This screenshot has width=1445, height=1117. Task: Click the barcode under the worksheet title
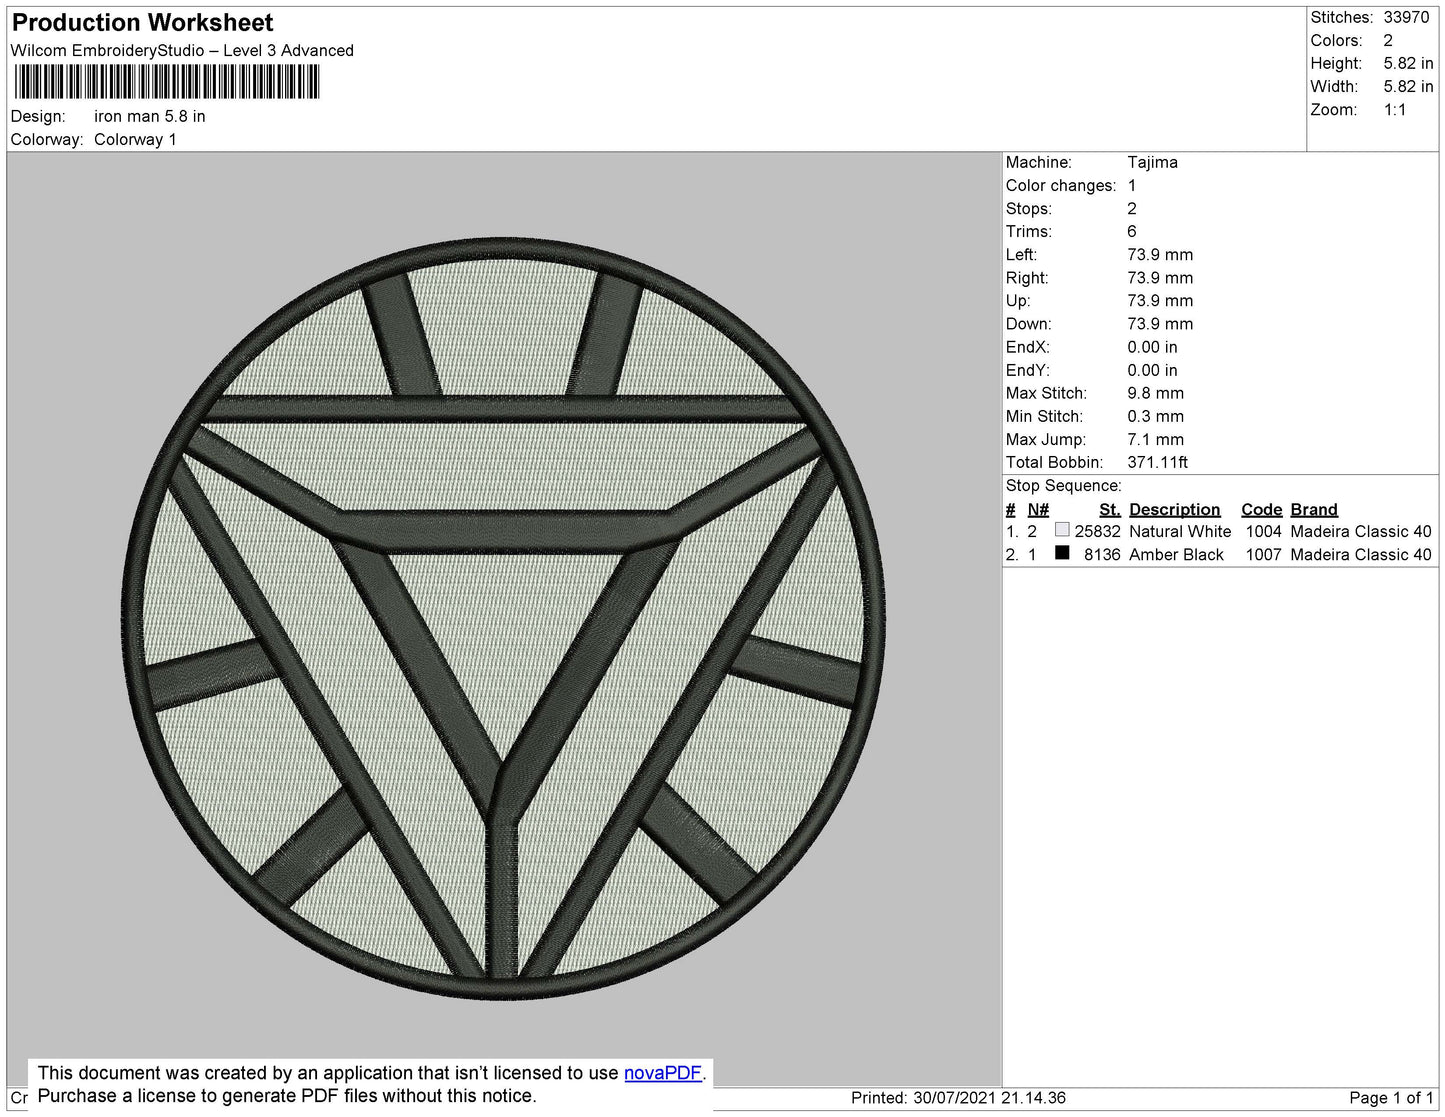167,82
